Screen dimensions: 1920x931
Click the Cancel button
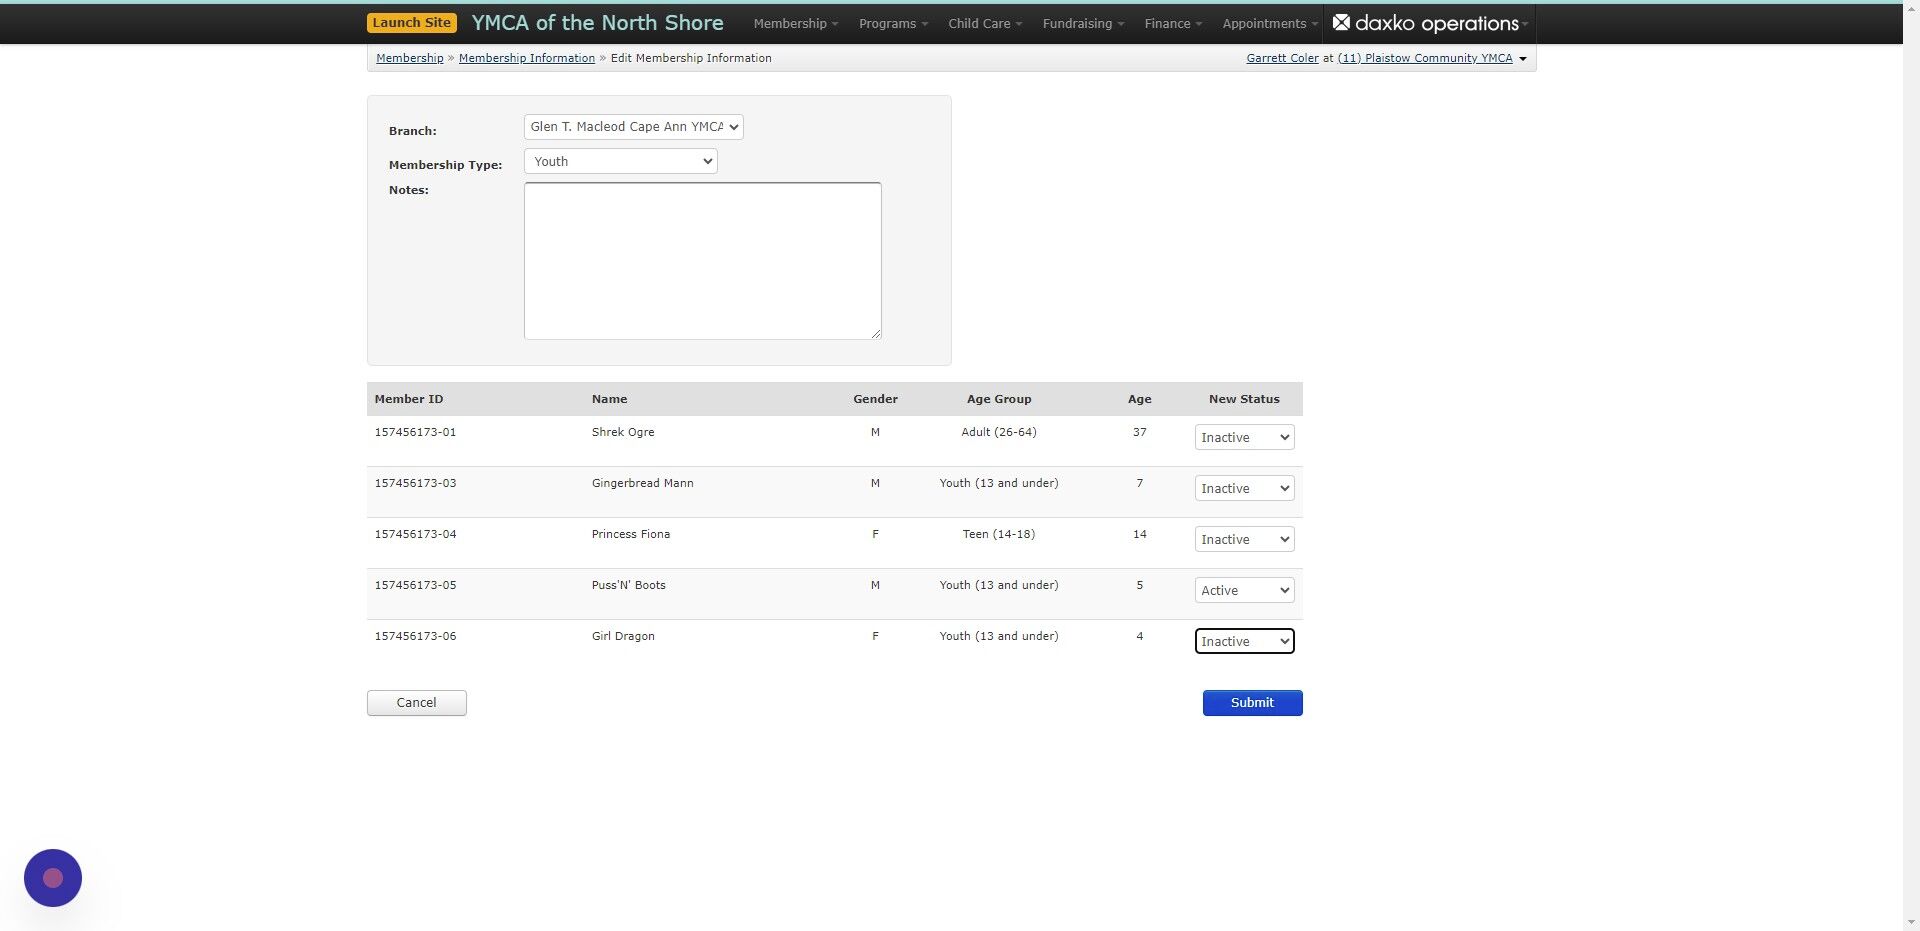point(416,702)
